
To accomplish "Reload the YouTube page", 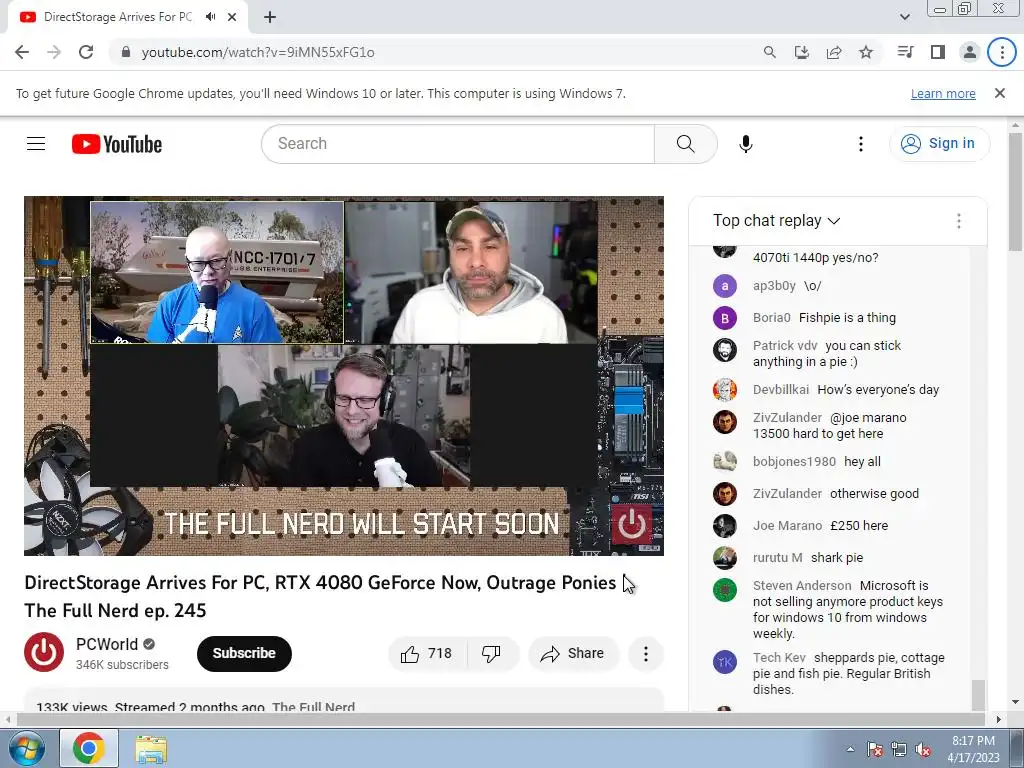I will [x=86, y=52].
